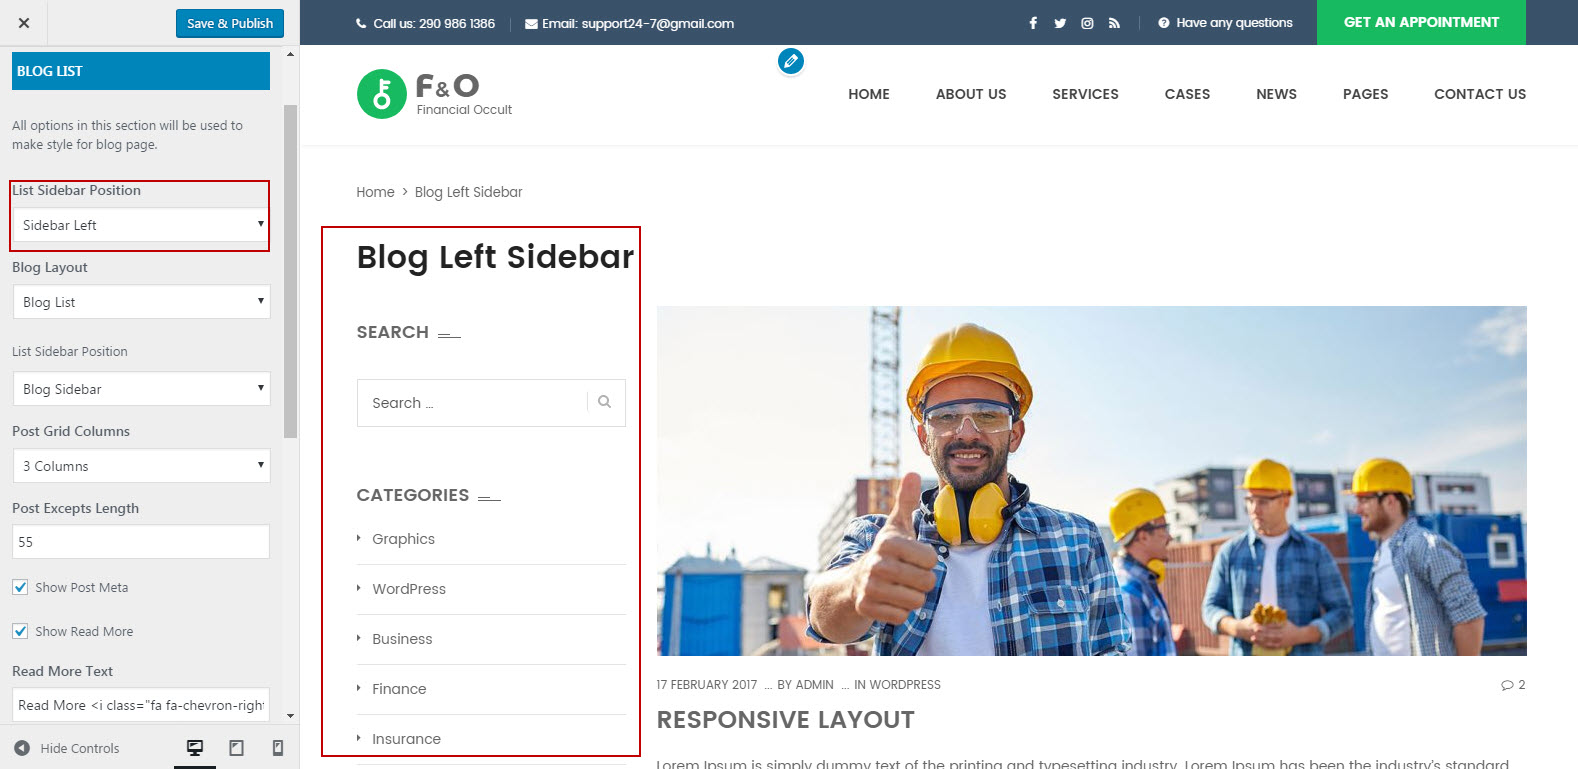Open the Instagram social icon in header
The image size is (1578, 769).
point(1087,23)
